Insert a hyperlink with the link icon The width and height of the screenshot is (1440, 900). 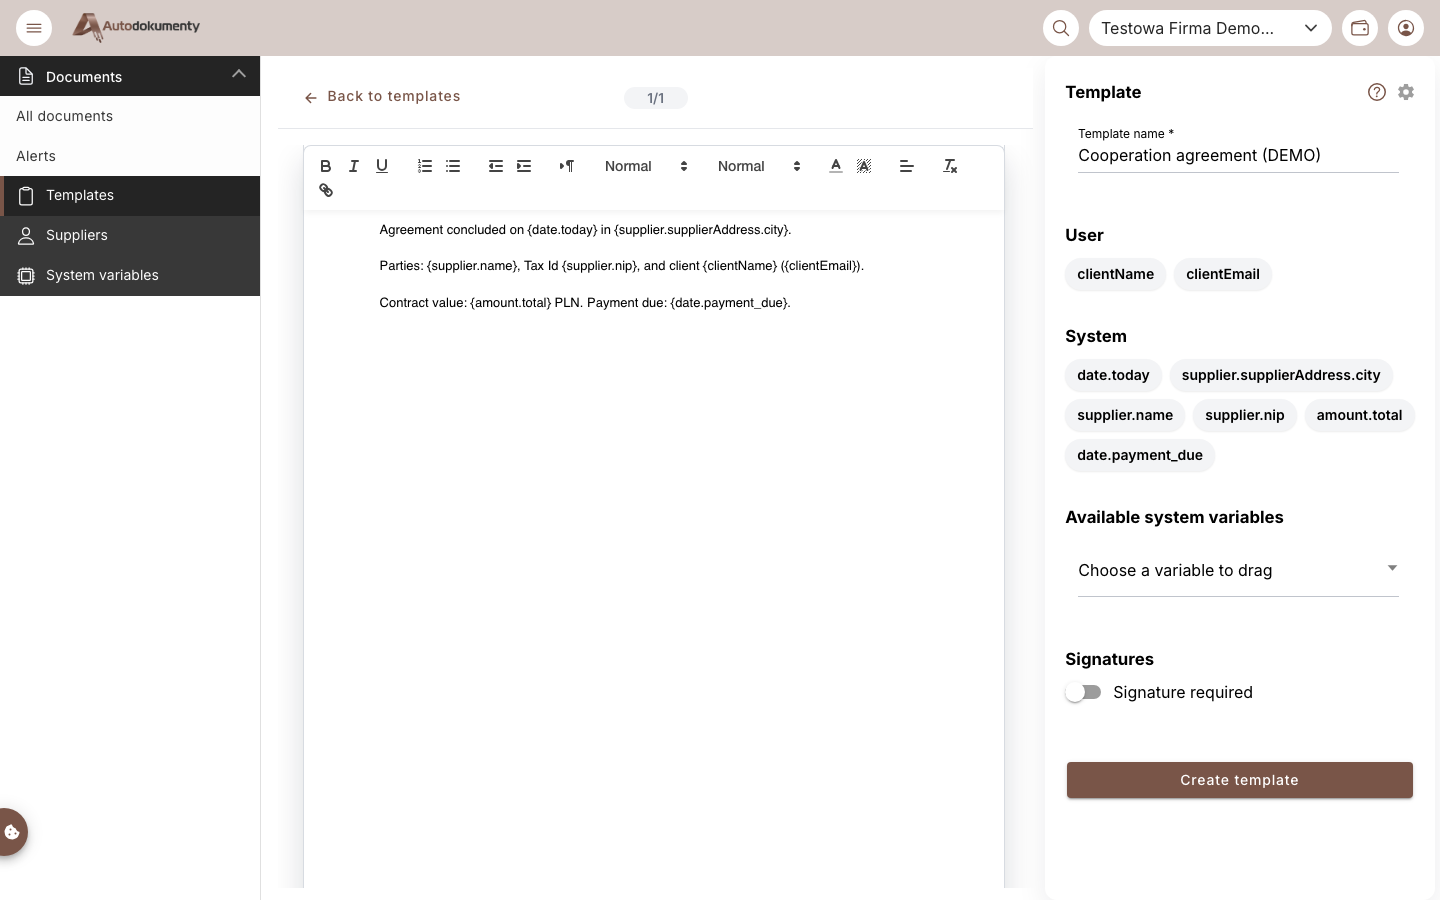click(326, 190)
